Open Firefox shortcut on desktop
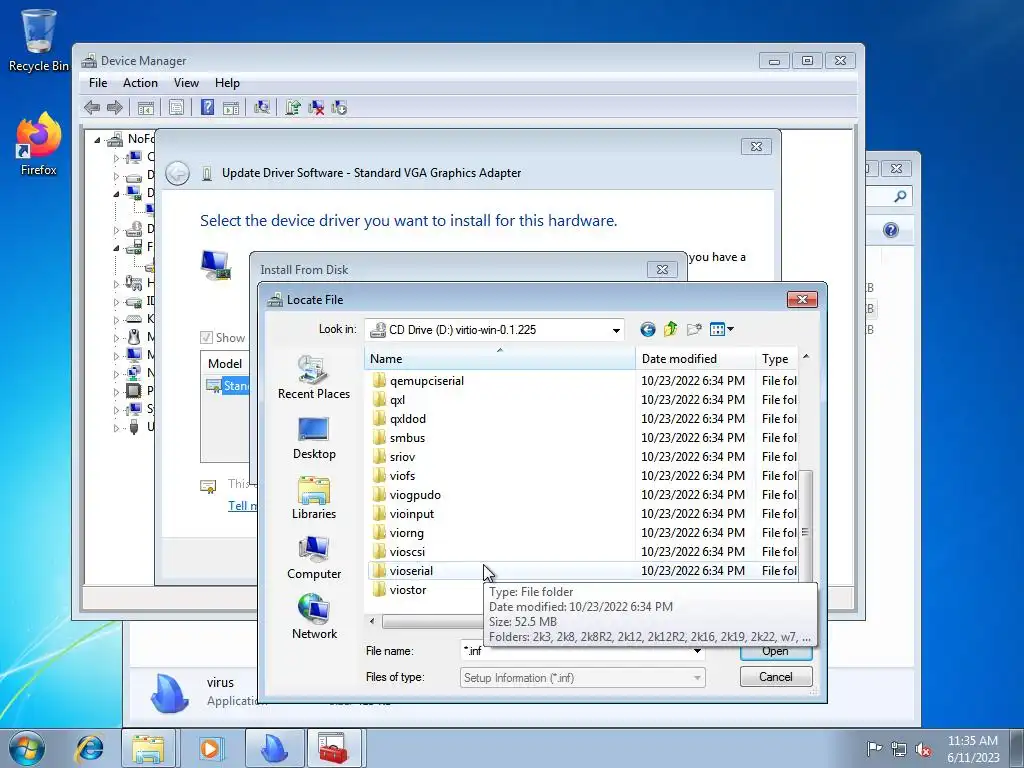 coord(39,144)
